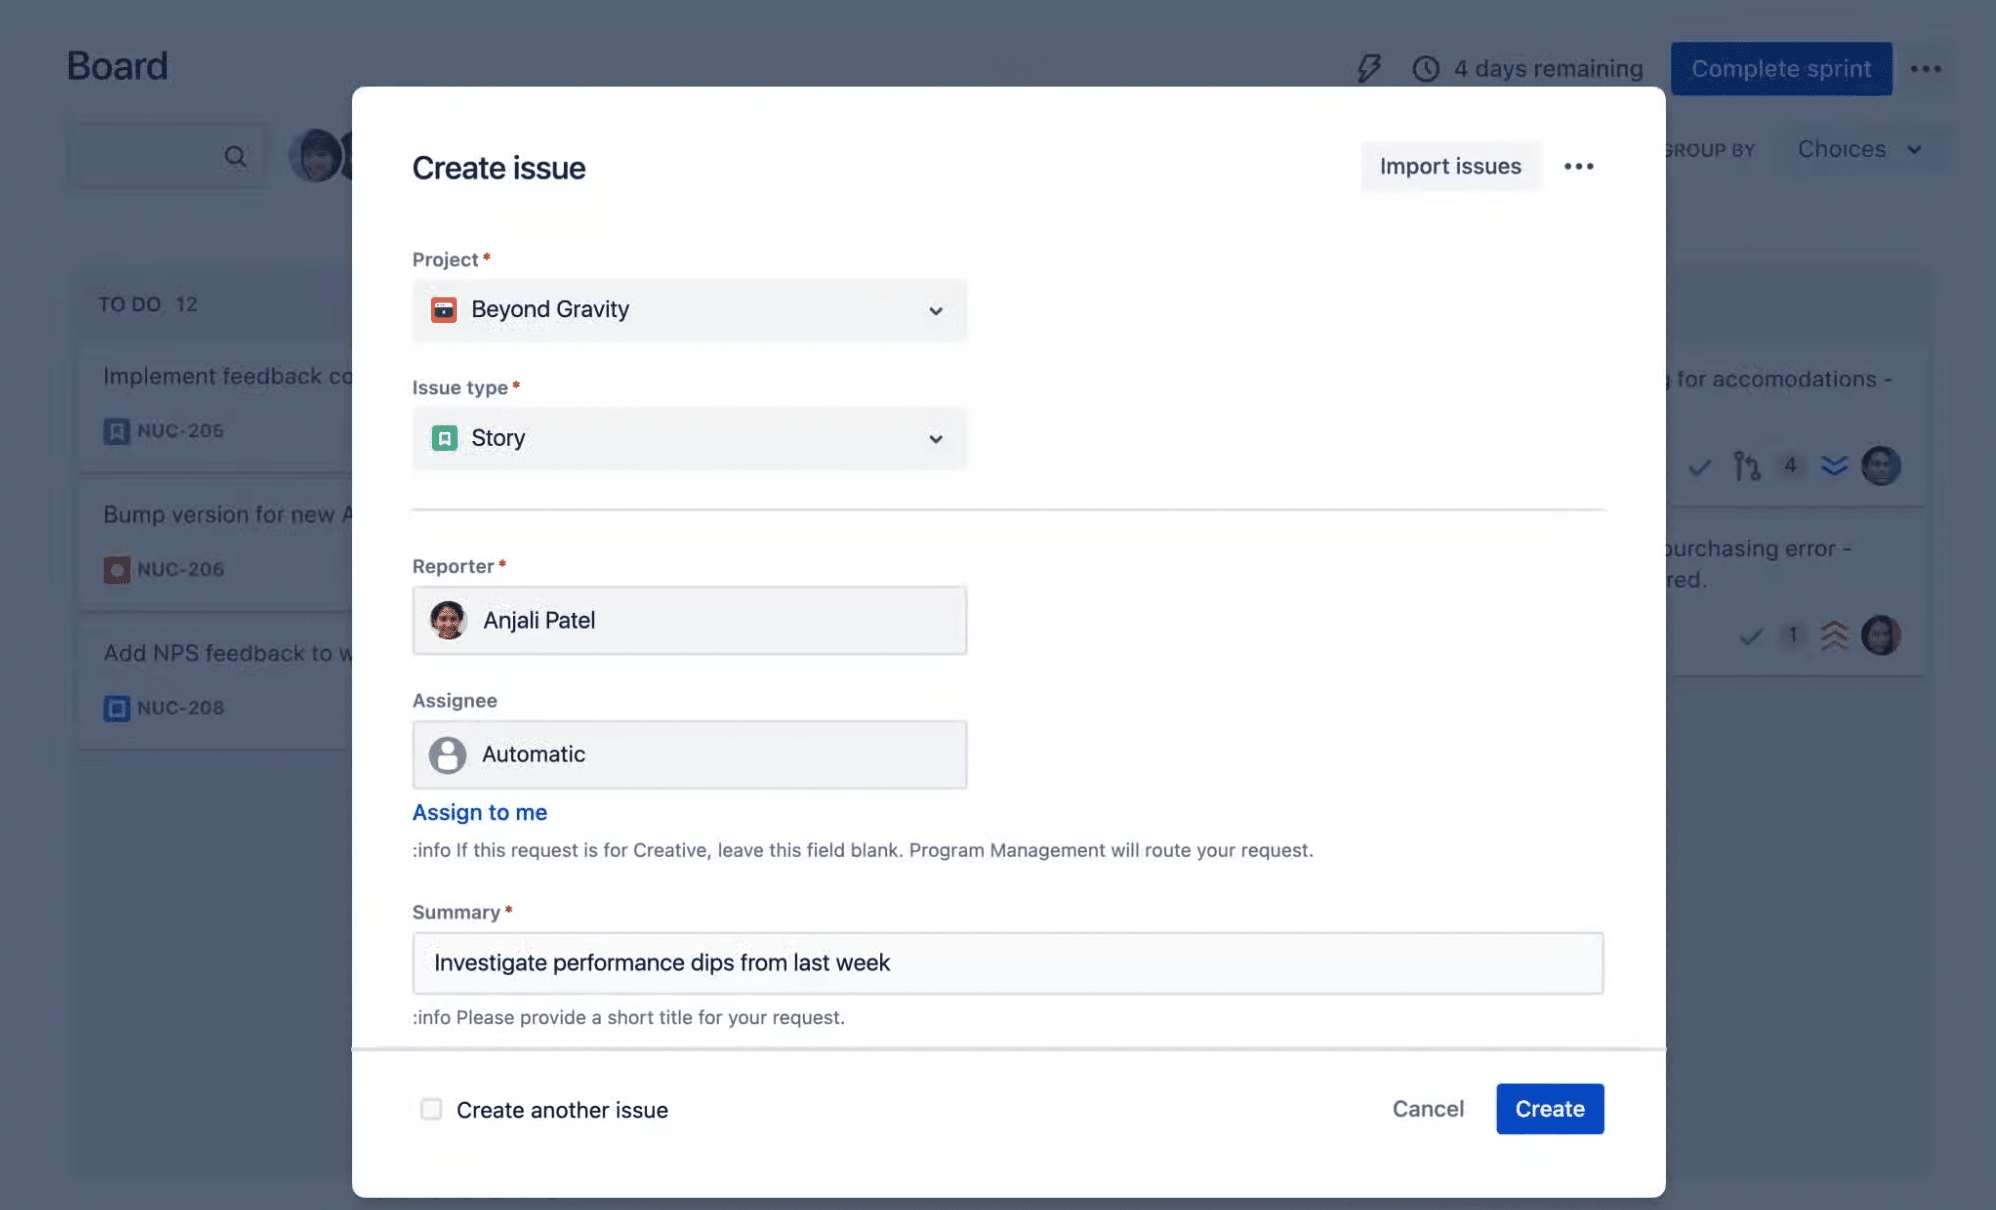
Task: Open the Choices group-by dropdown
Action: (1860, 150)
